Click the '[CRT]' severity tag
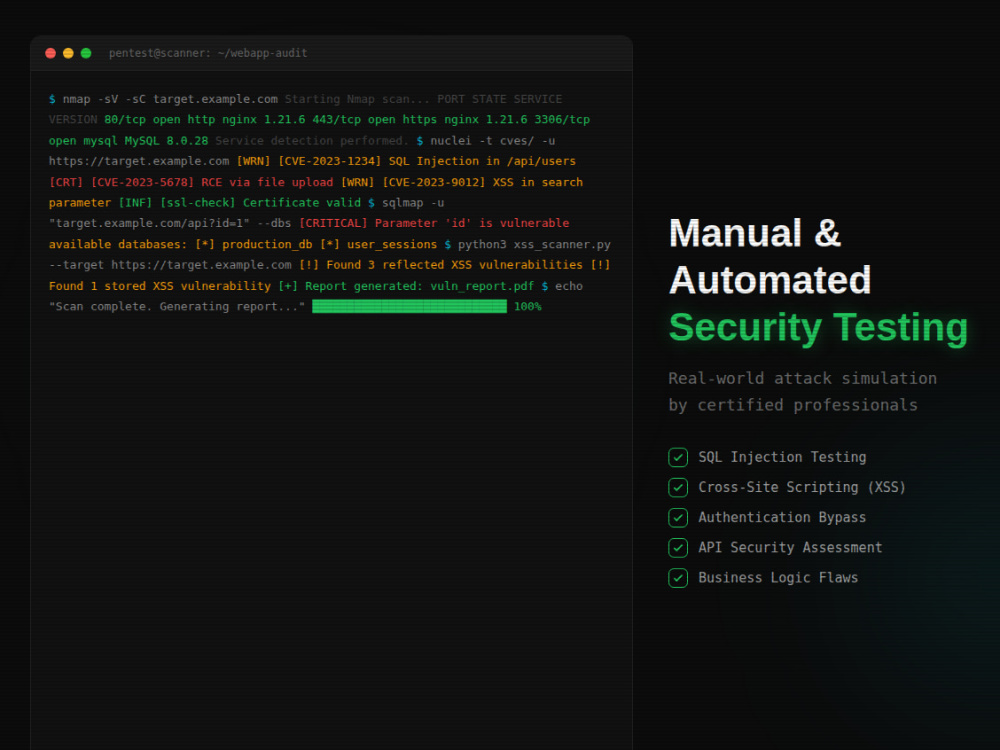Screen dimensions: 1000x750 click(66, 182)
